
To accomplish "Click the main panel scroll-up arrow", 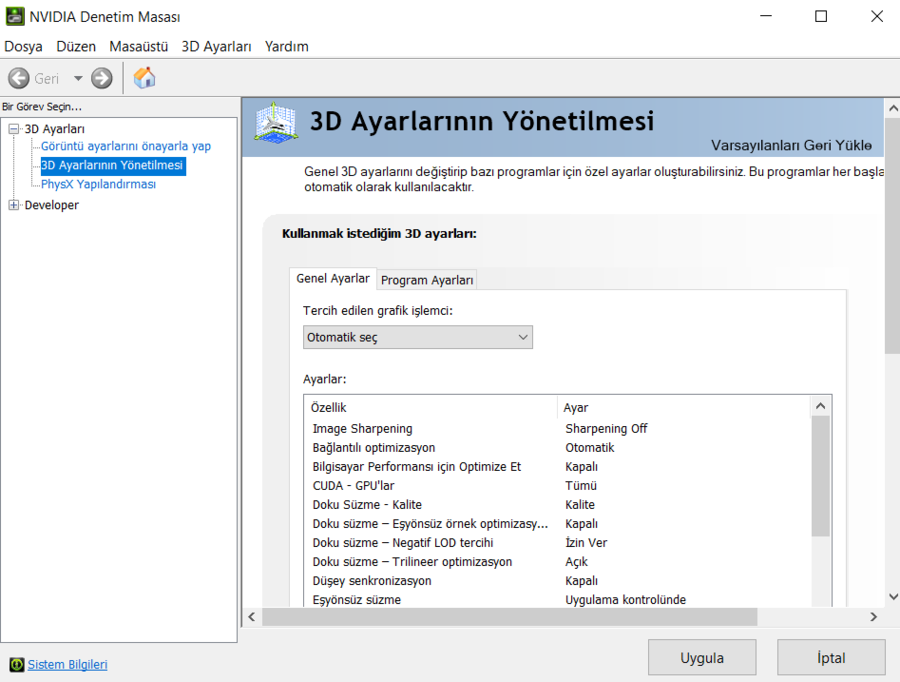I will [x=893, y=108].
